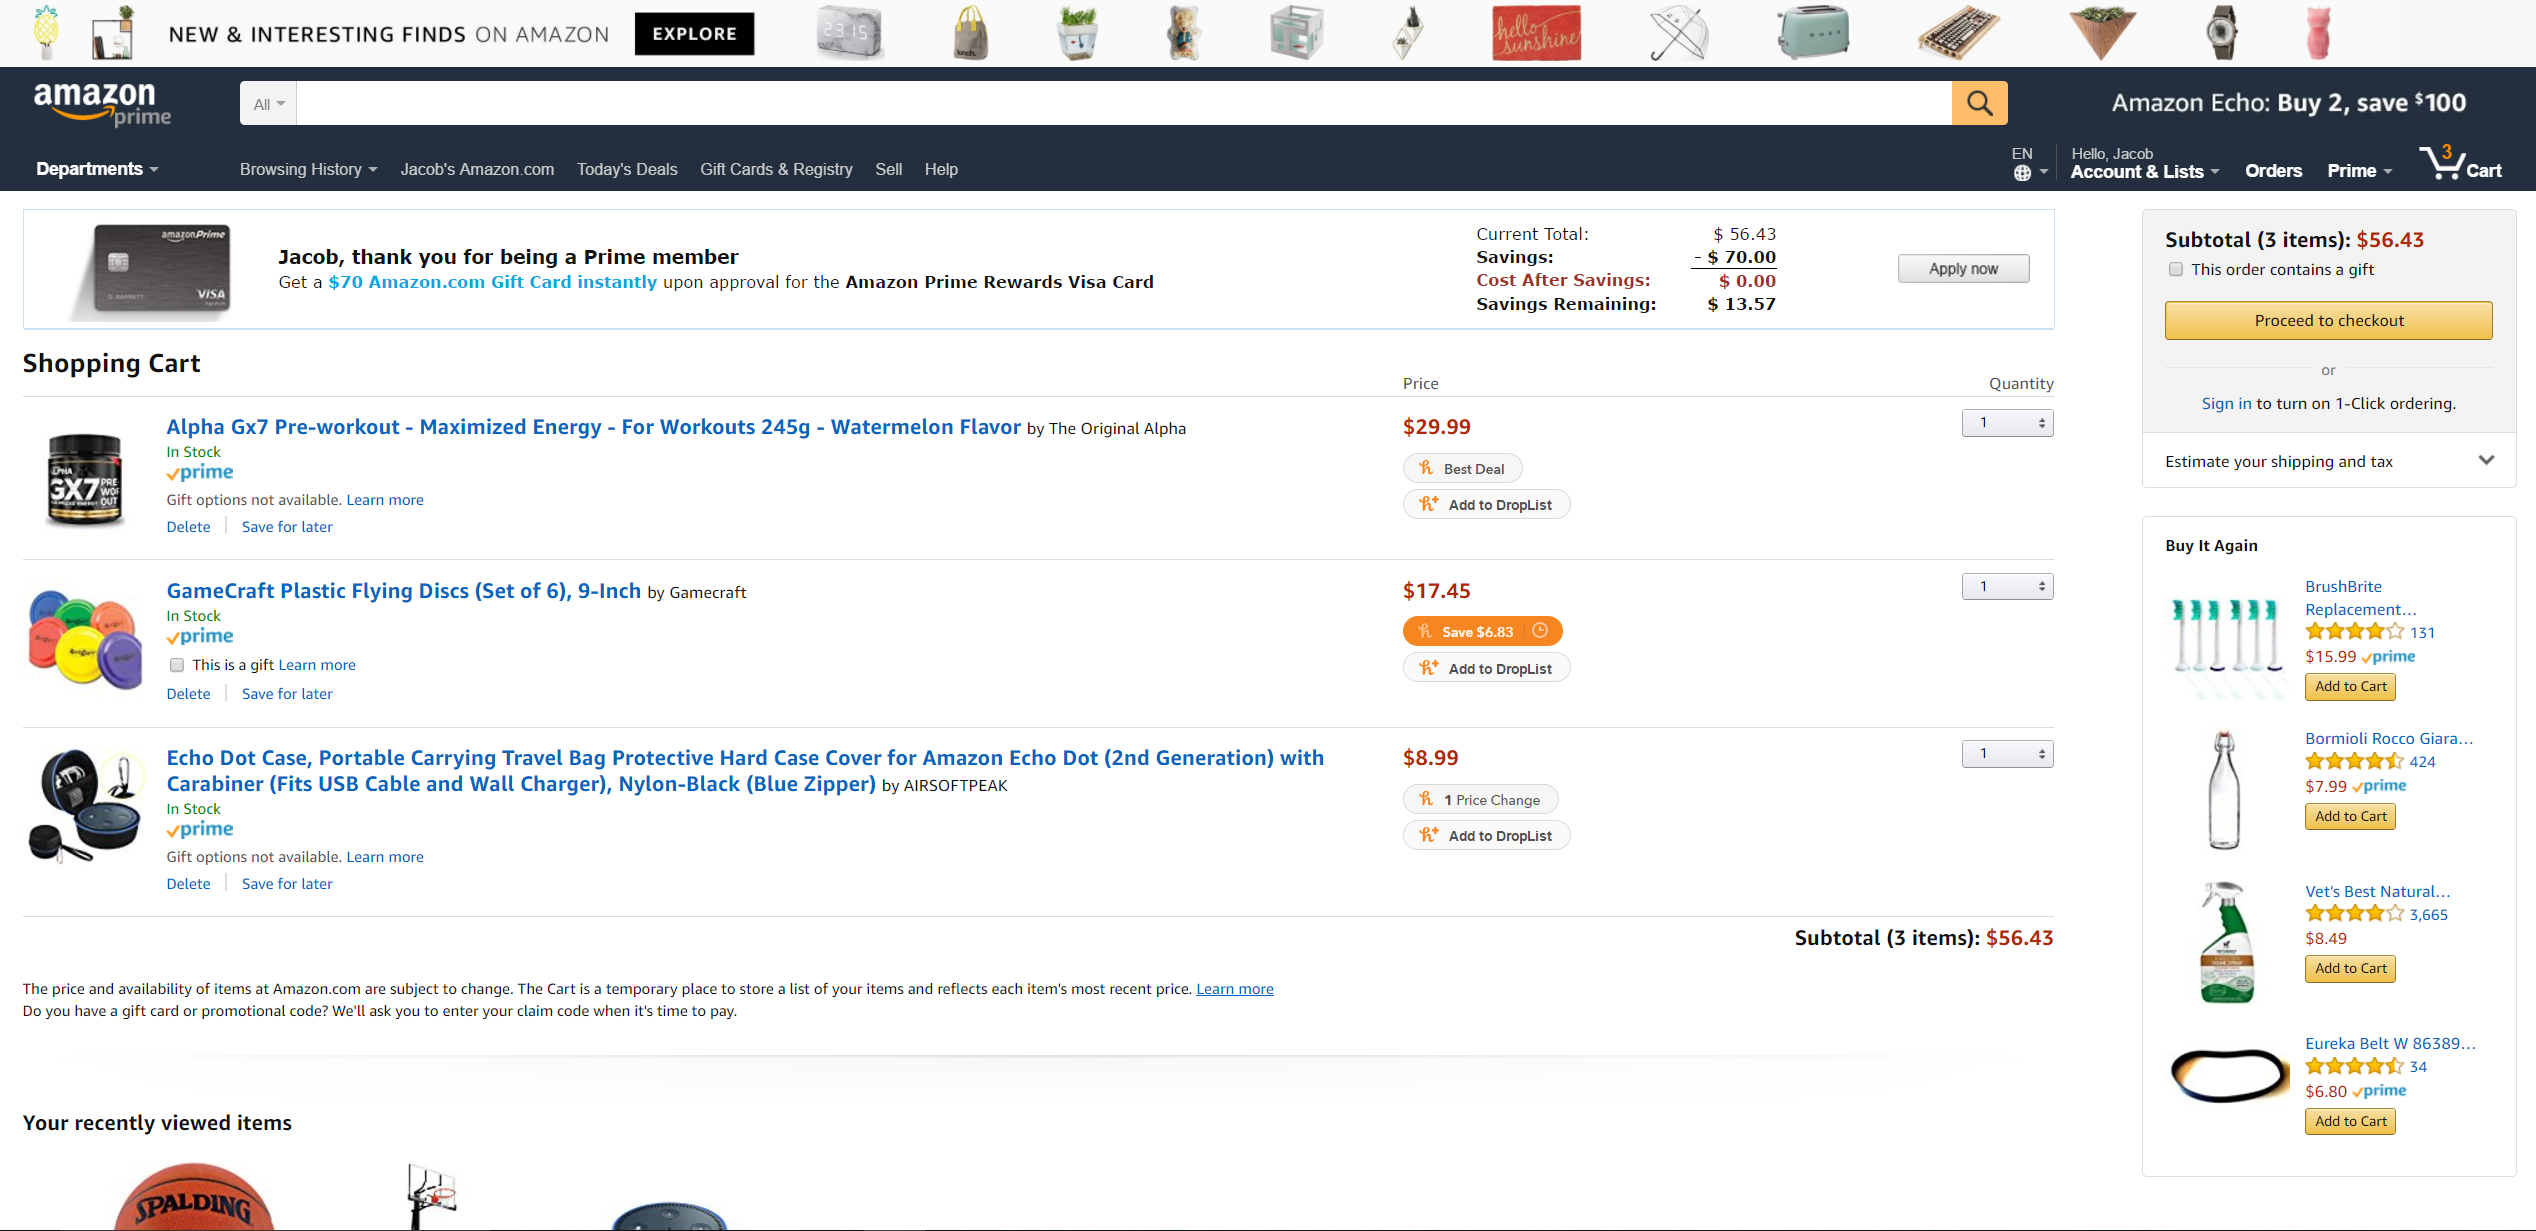Add BrushBrite Replacement to cart
This screenshot has width=2536, height=1231.
click(x=2350, y=686)
